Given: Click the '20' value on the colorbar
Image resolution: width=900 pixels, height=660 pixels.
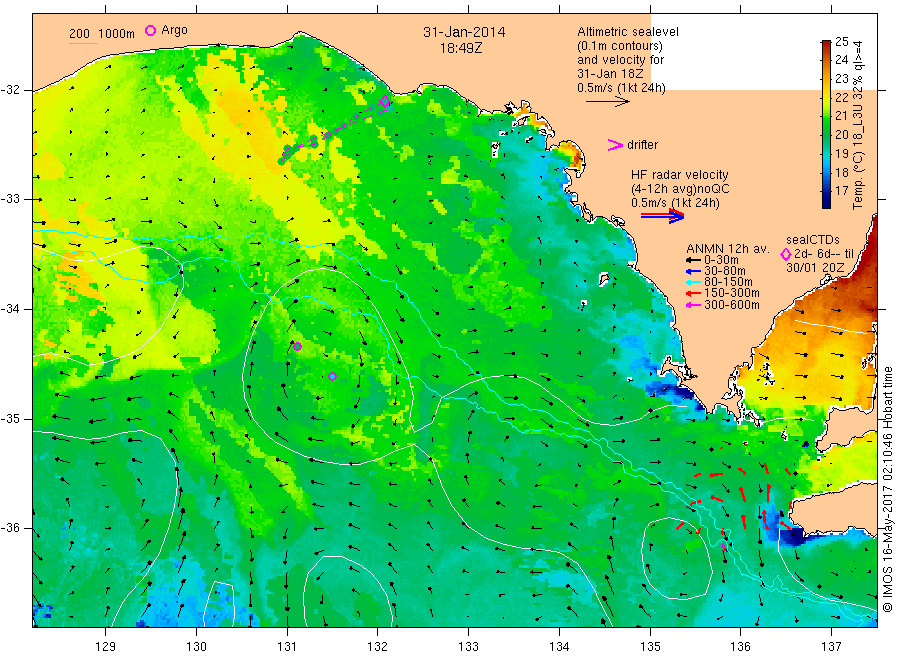Looking at the screenshot, I should click(841, 135).
